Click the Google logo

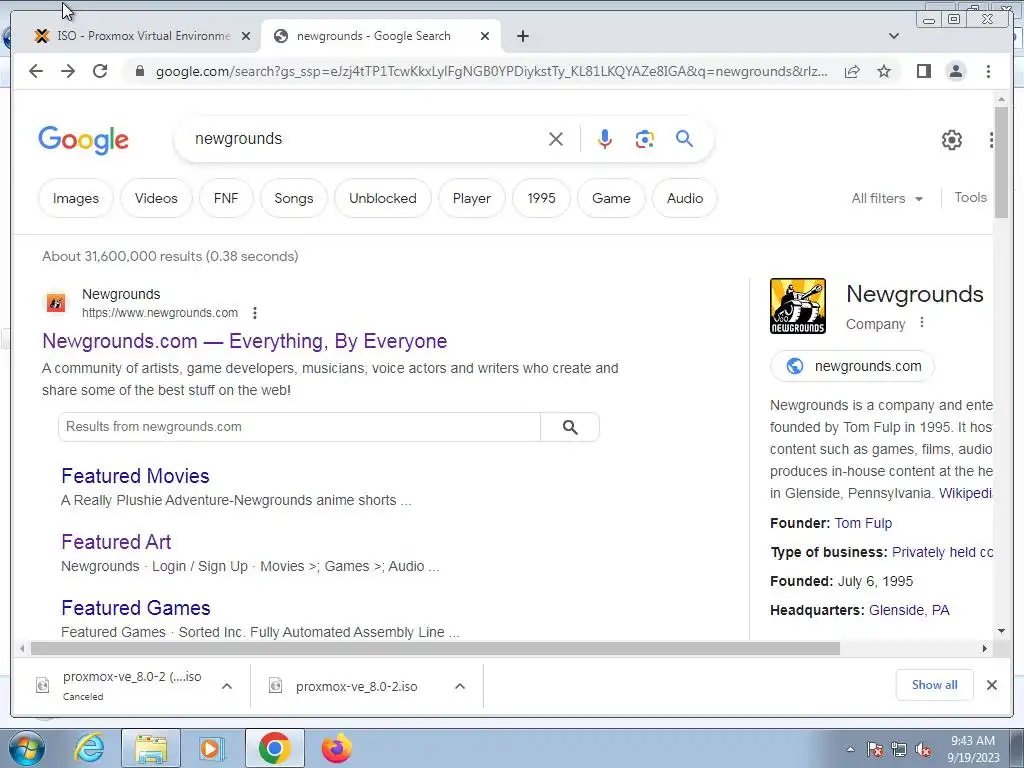point(84,140)
